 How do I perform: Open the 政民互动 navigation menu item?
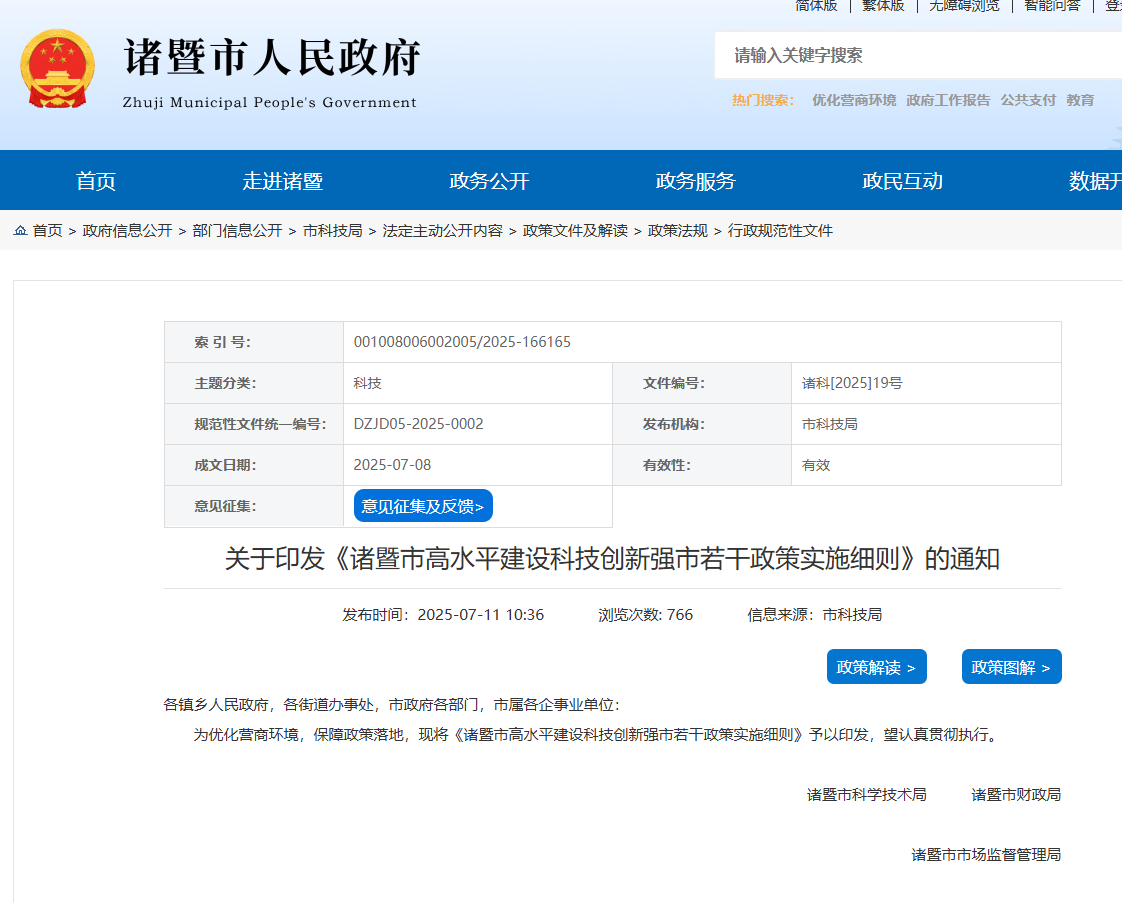899,180
